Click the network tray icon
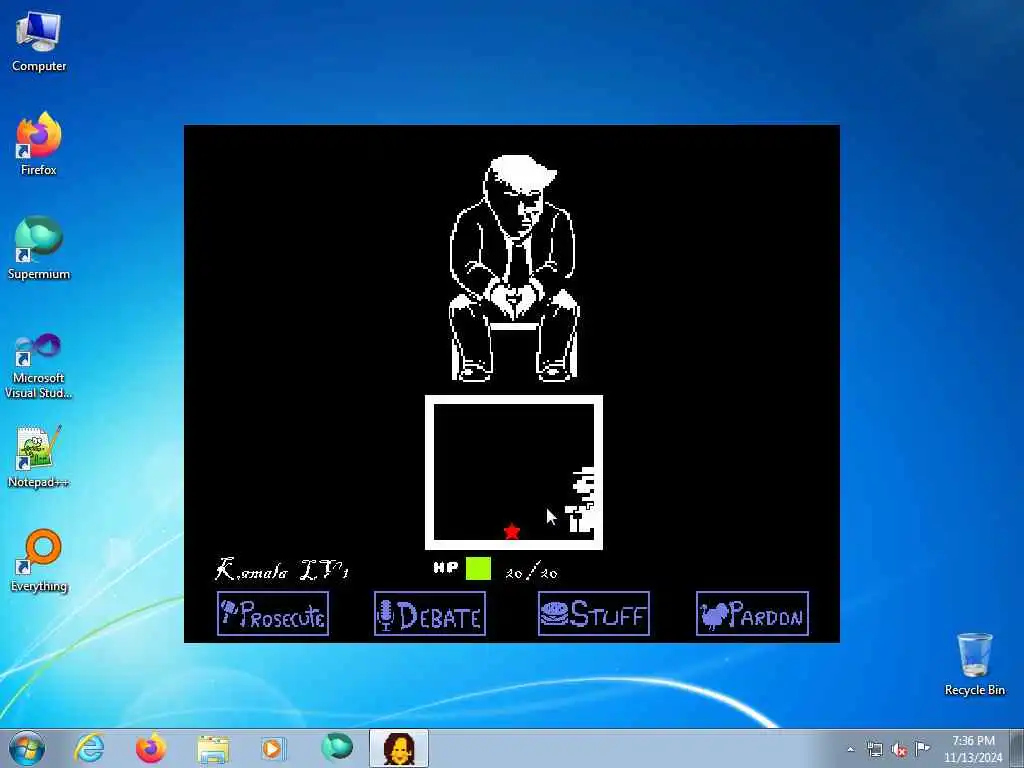The image size is (1024, 768). point(874,749)
